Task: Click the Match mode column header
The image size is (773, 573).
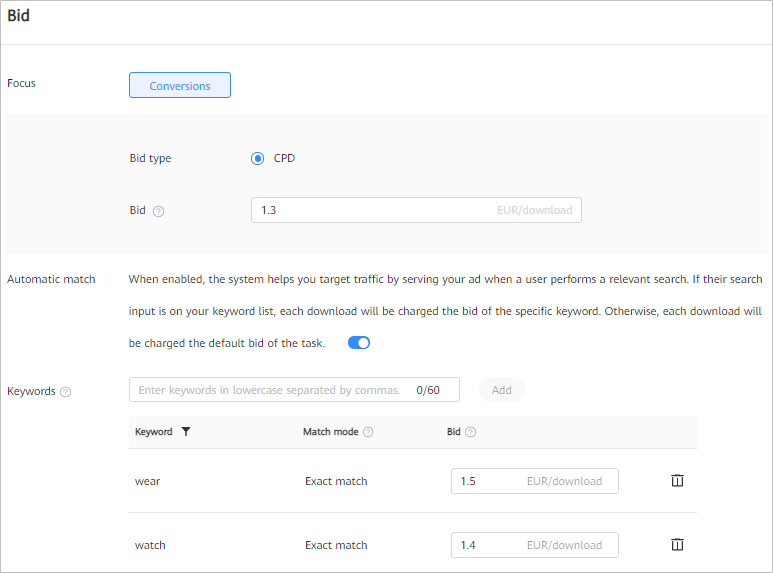Action: click(330, 432)
